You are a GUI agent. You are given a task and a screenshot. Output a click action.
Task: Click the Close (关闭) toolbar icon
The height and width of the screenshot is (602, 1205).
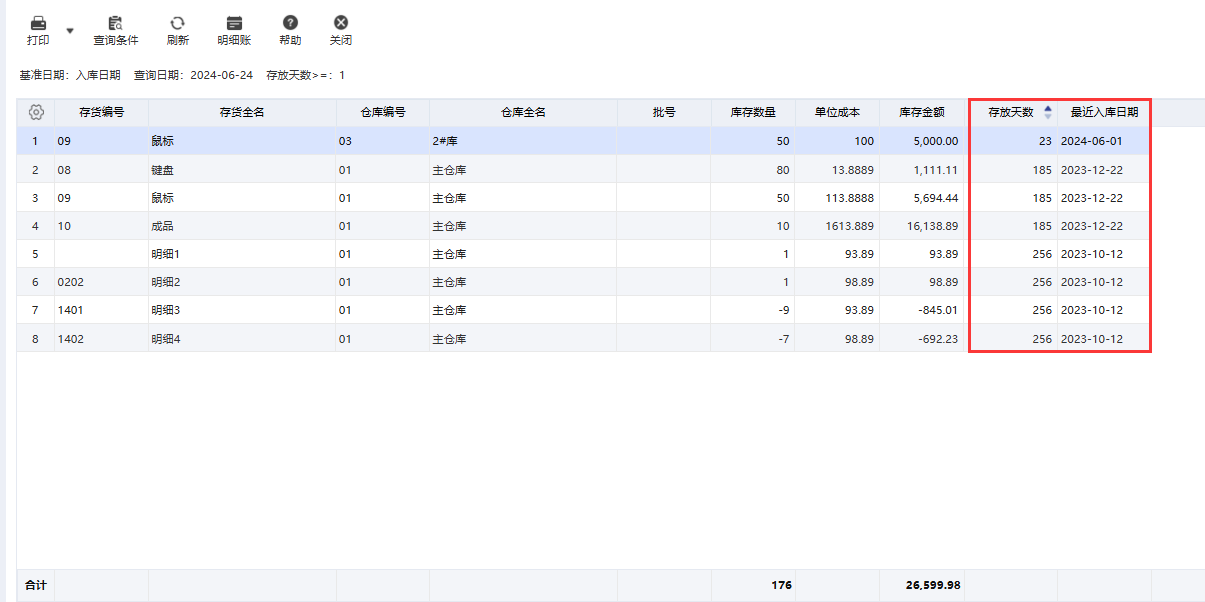point(341,23)
